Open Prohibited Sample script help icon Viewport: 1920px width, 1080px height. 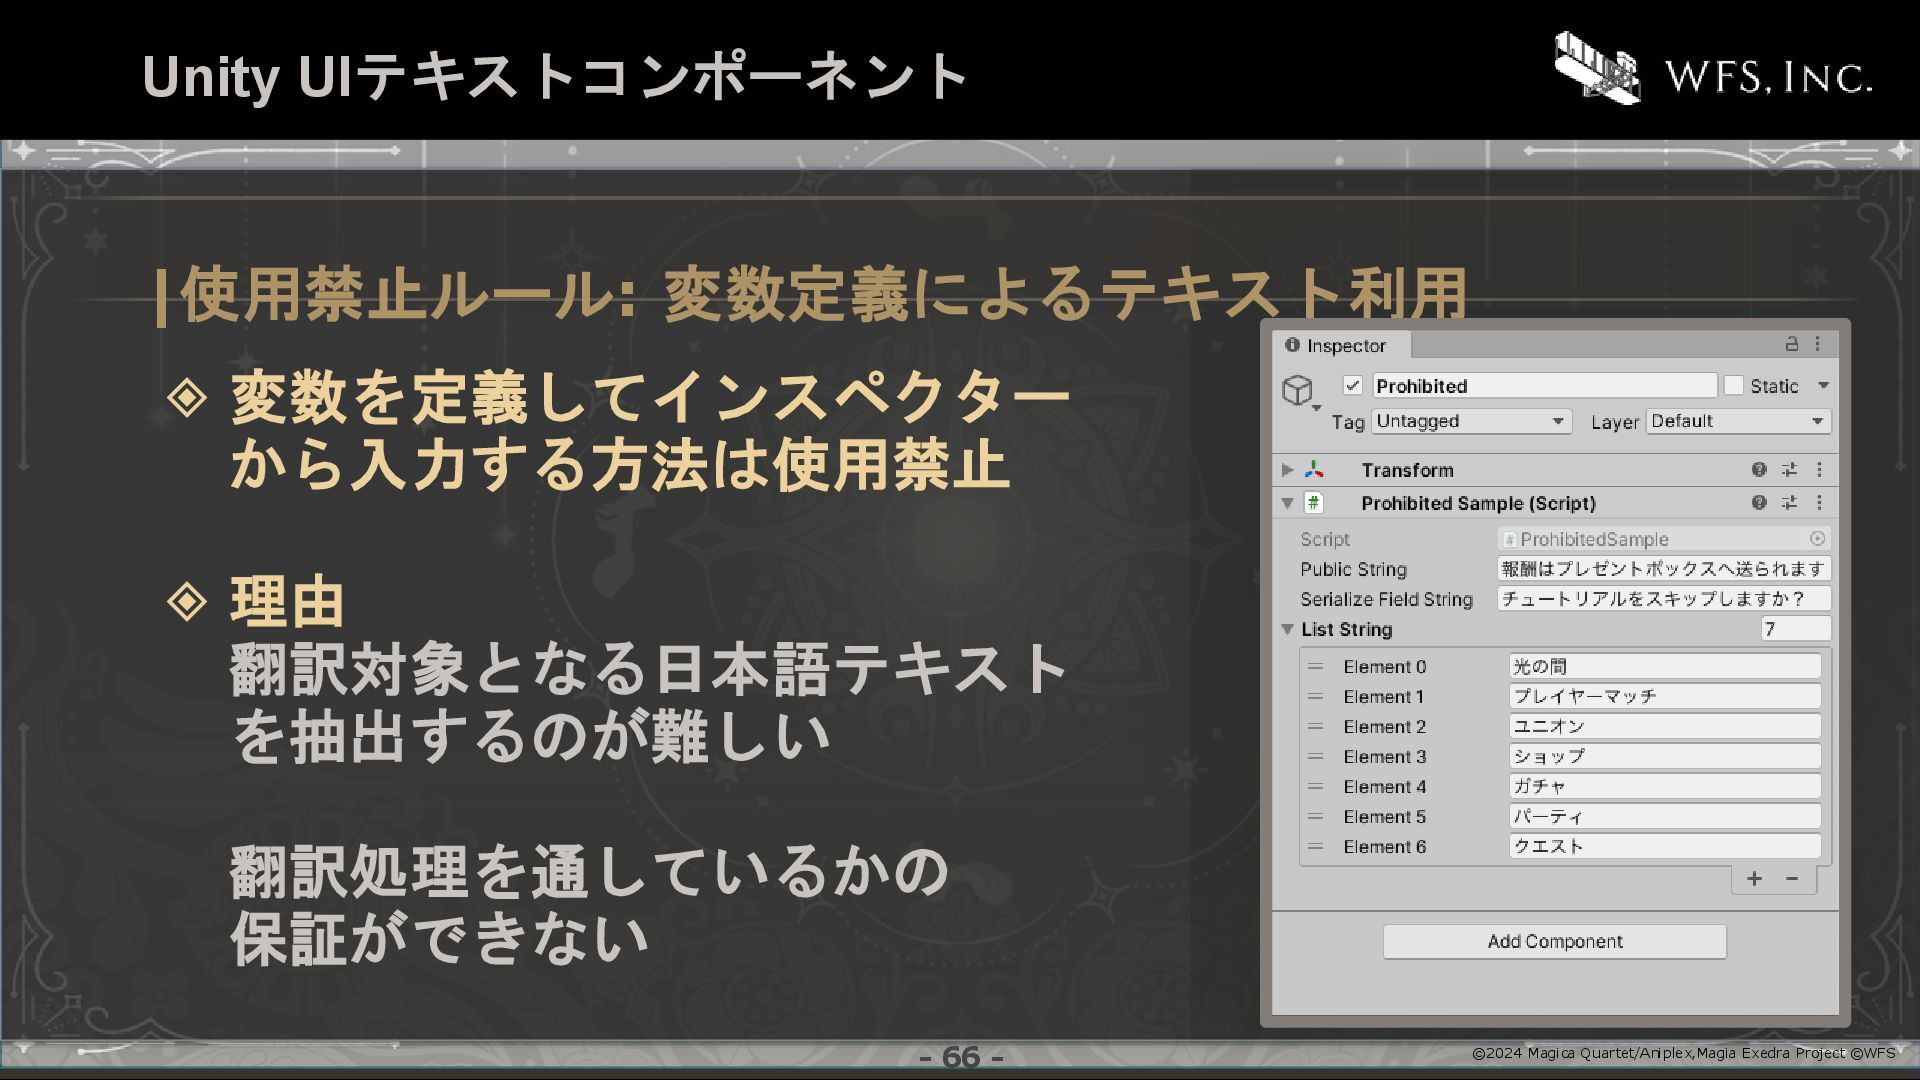(x=1759, y=503)
